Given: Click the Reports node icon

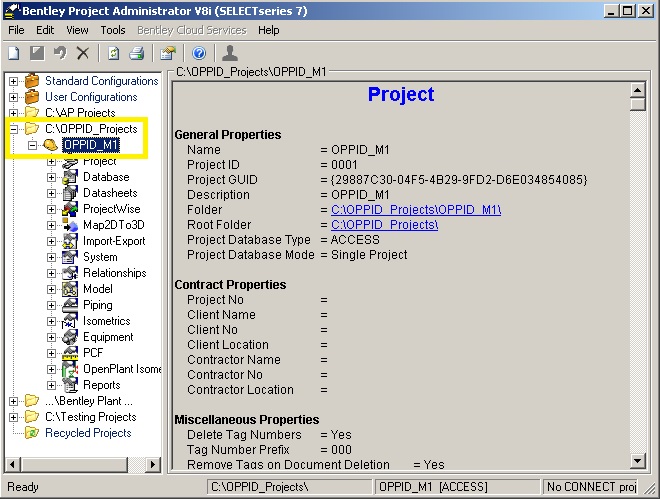Looking at the screenshot, I should click(x=70, y=385).
